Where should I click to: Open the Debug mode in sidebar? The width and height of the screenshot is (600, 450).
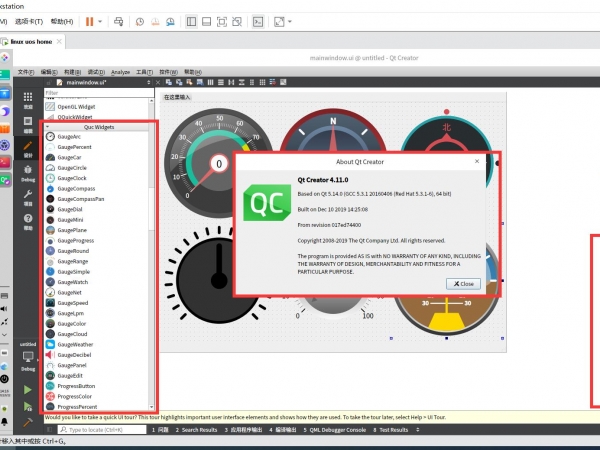27,170
